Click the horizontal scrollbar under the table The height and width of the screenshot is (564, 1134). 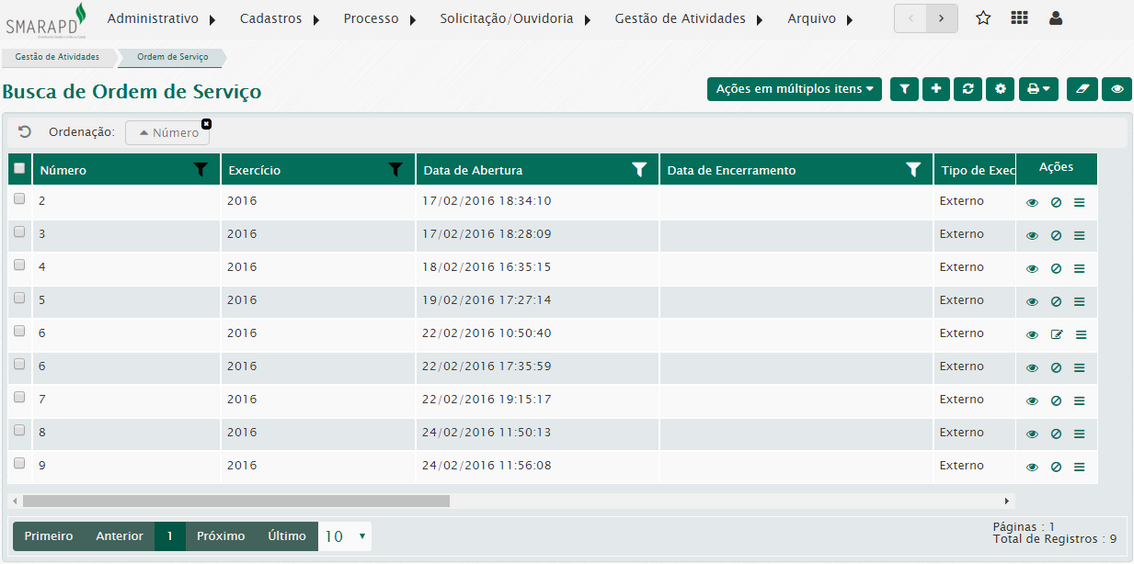tap(236, 501)
